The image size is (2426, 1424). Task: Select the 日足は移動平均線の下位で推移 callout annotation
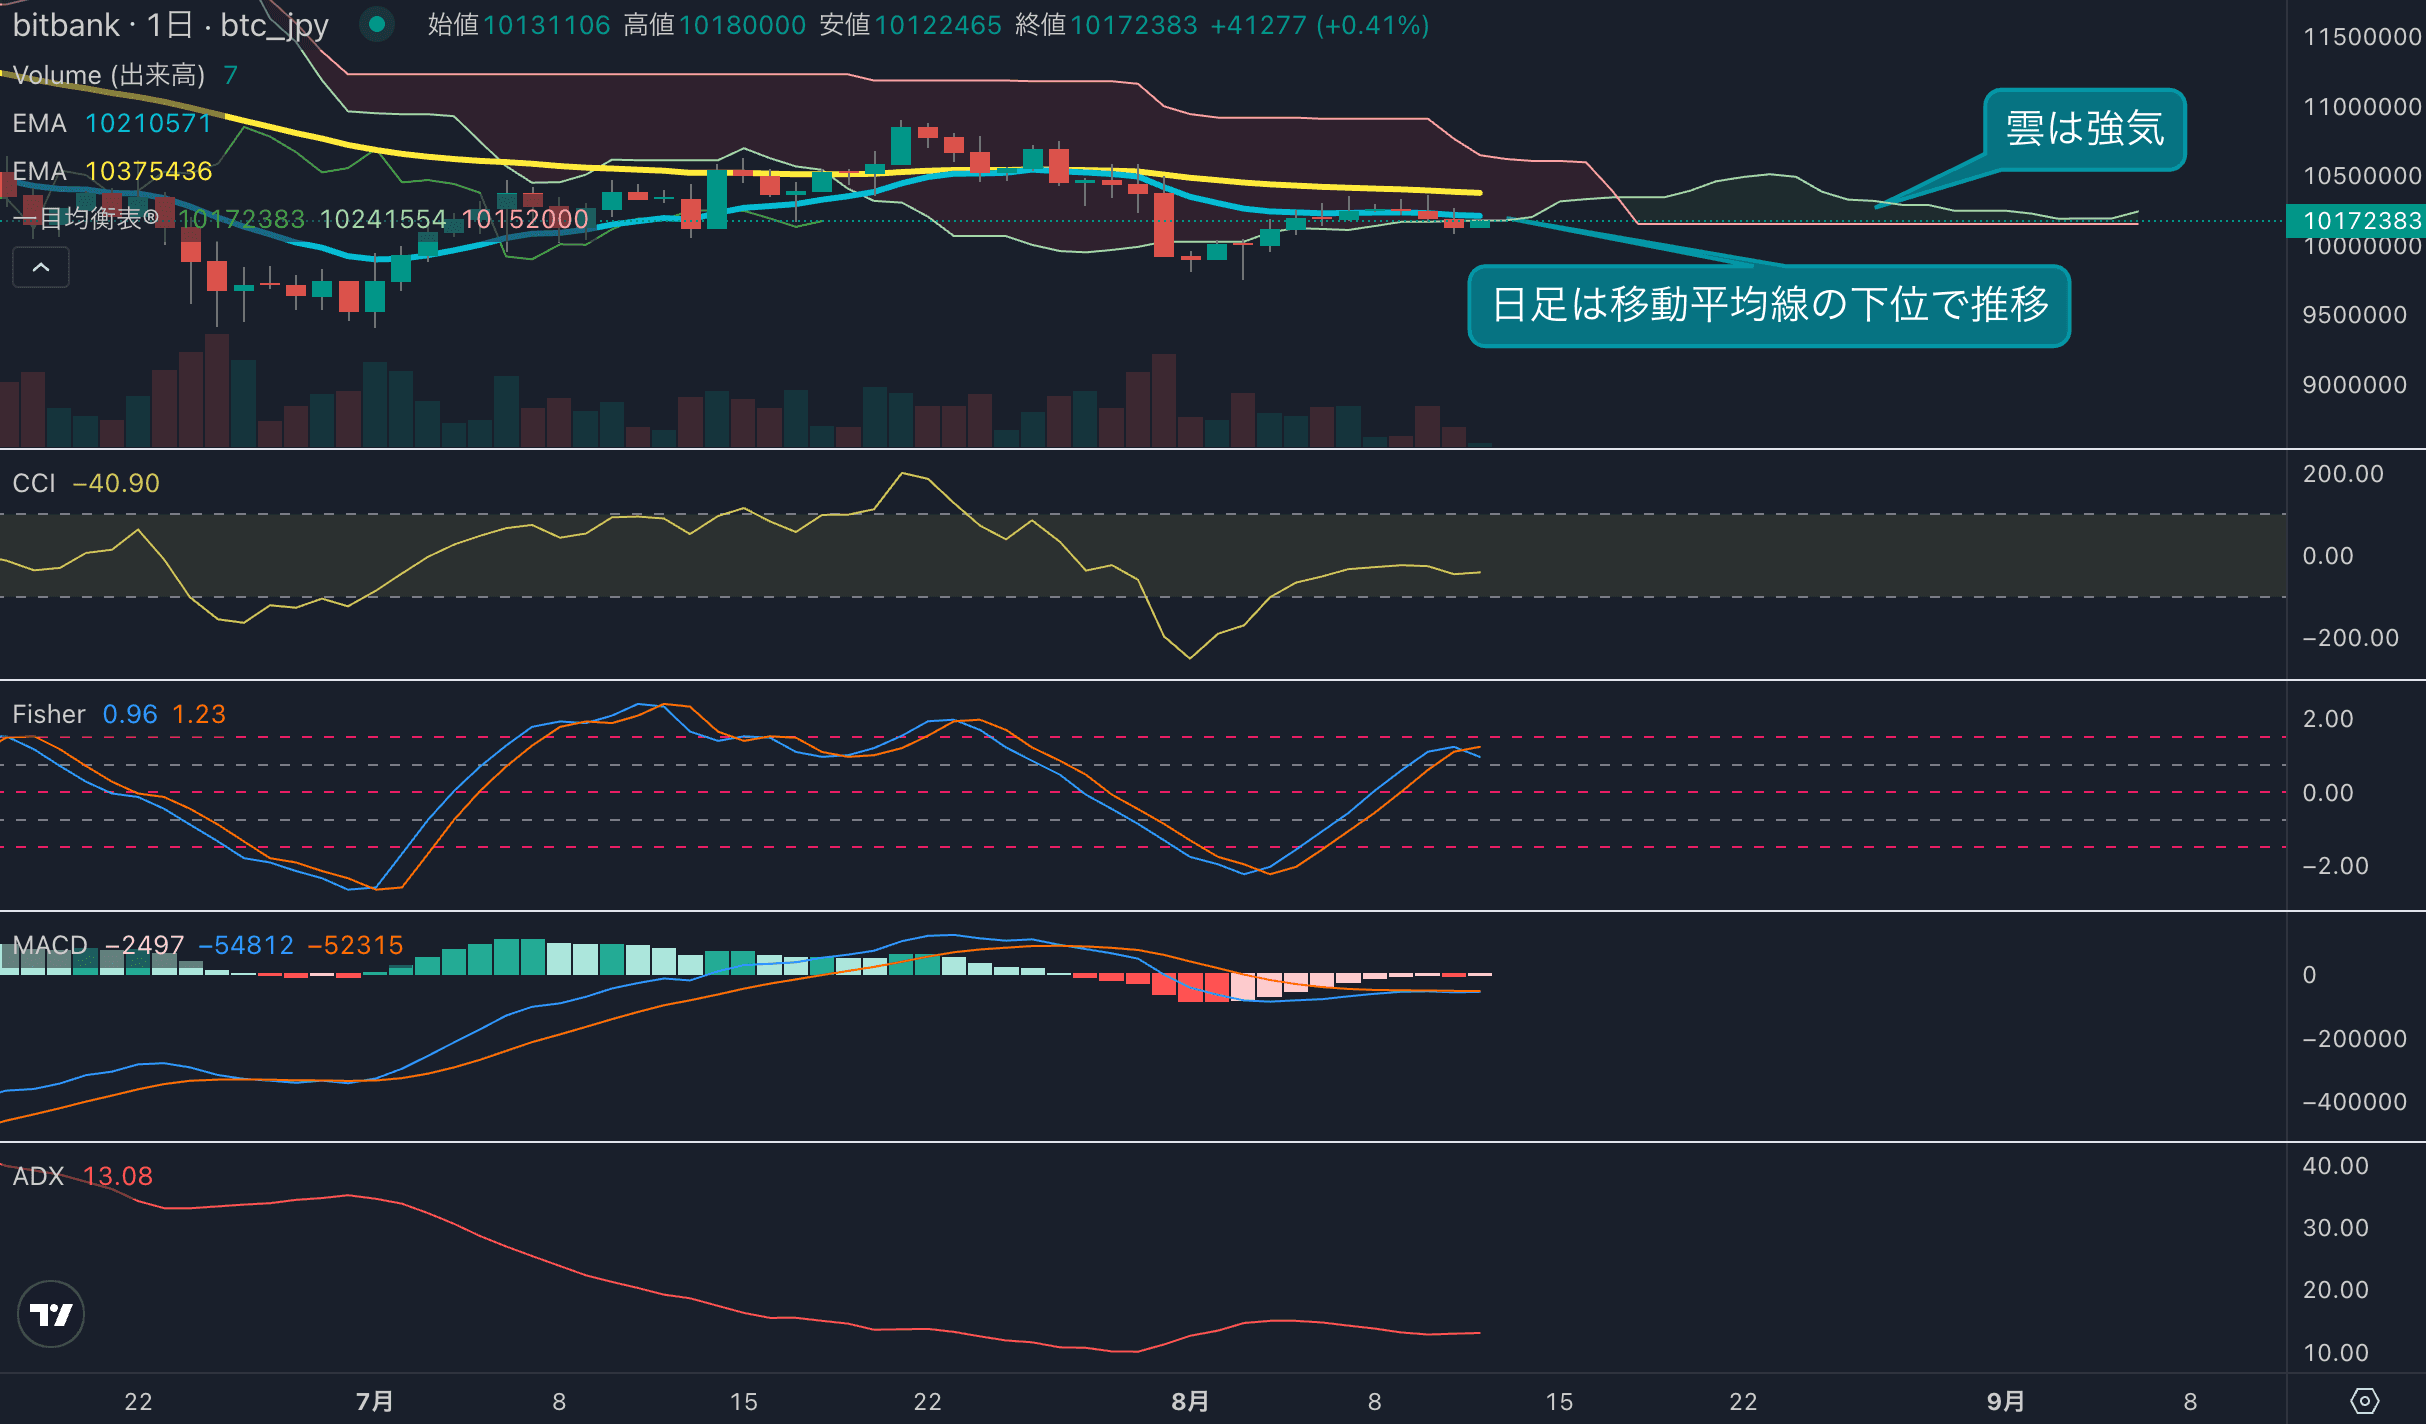(1769, 305)
